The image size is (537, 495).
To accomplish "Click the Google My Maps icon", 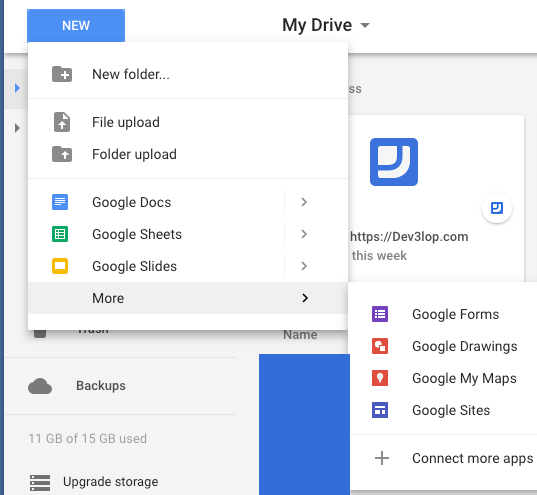I will tap(380, 378).
